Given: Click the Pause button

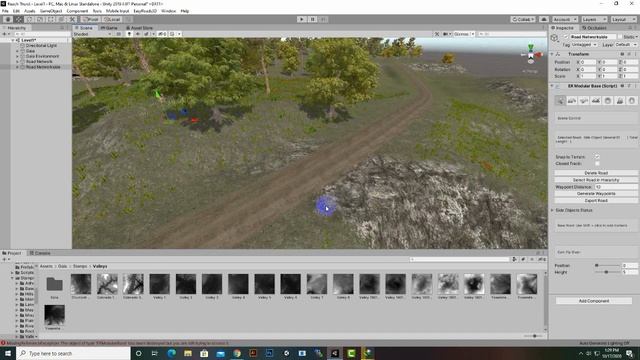Looking at the screenshot, I should (312, 19).
